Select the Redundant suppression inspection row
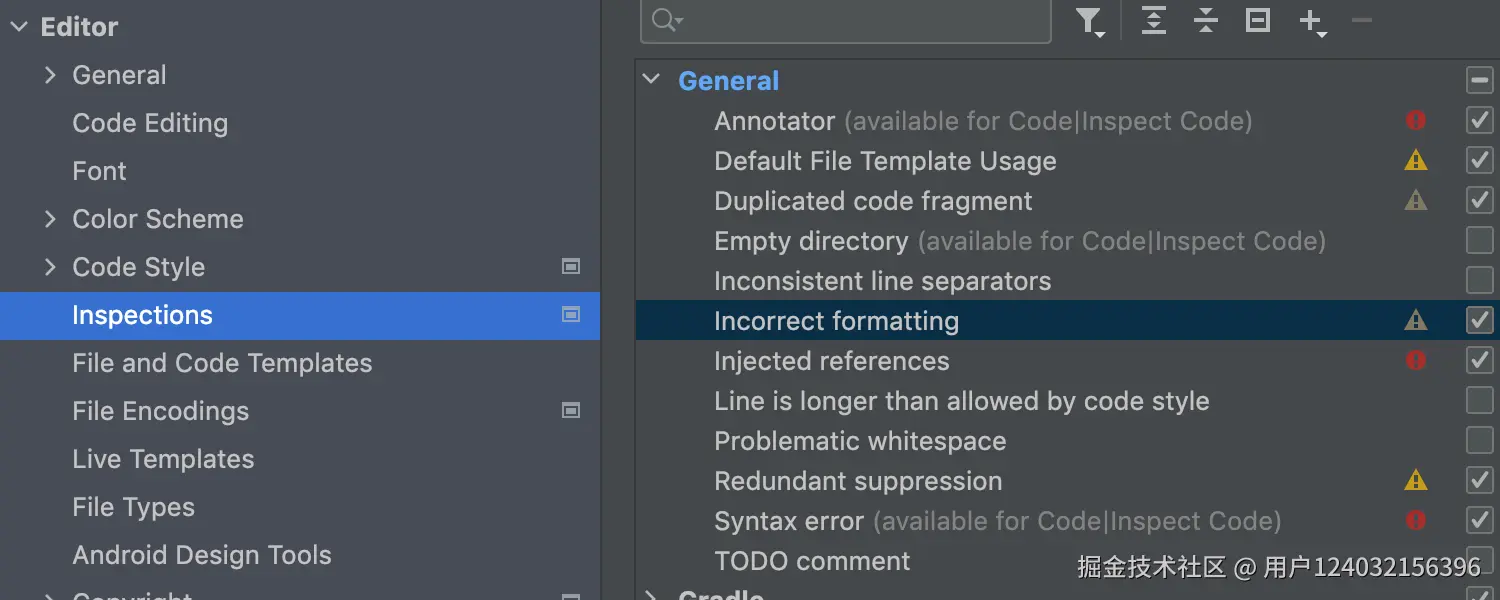 click(x=858, y=481)
